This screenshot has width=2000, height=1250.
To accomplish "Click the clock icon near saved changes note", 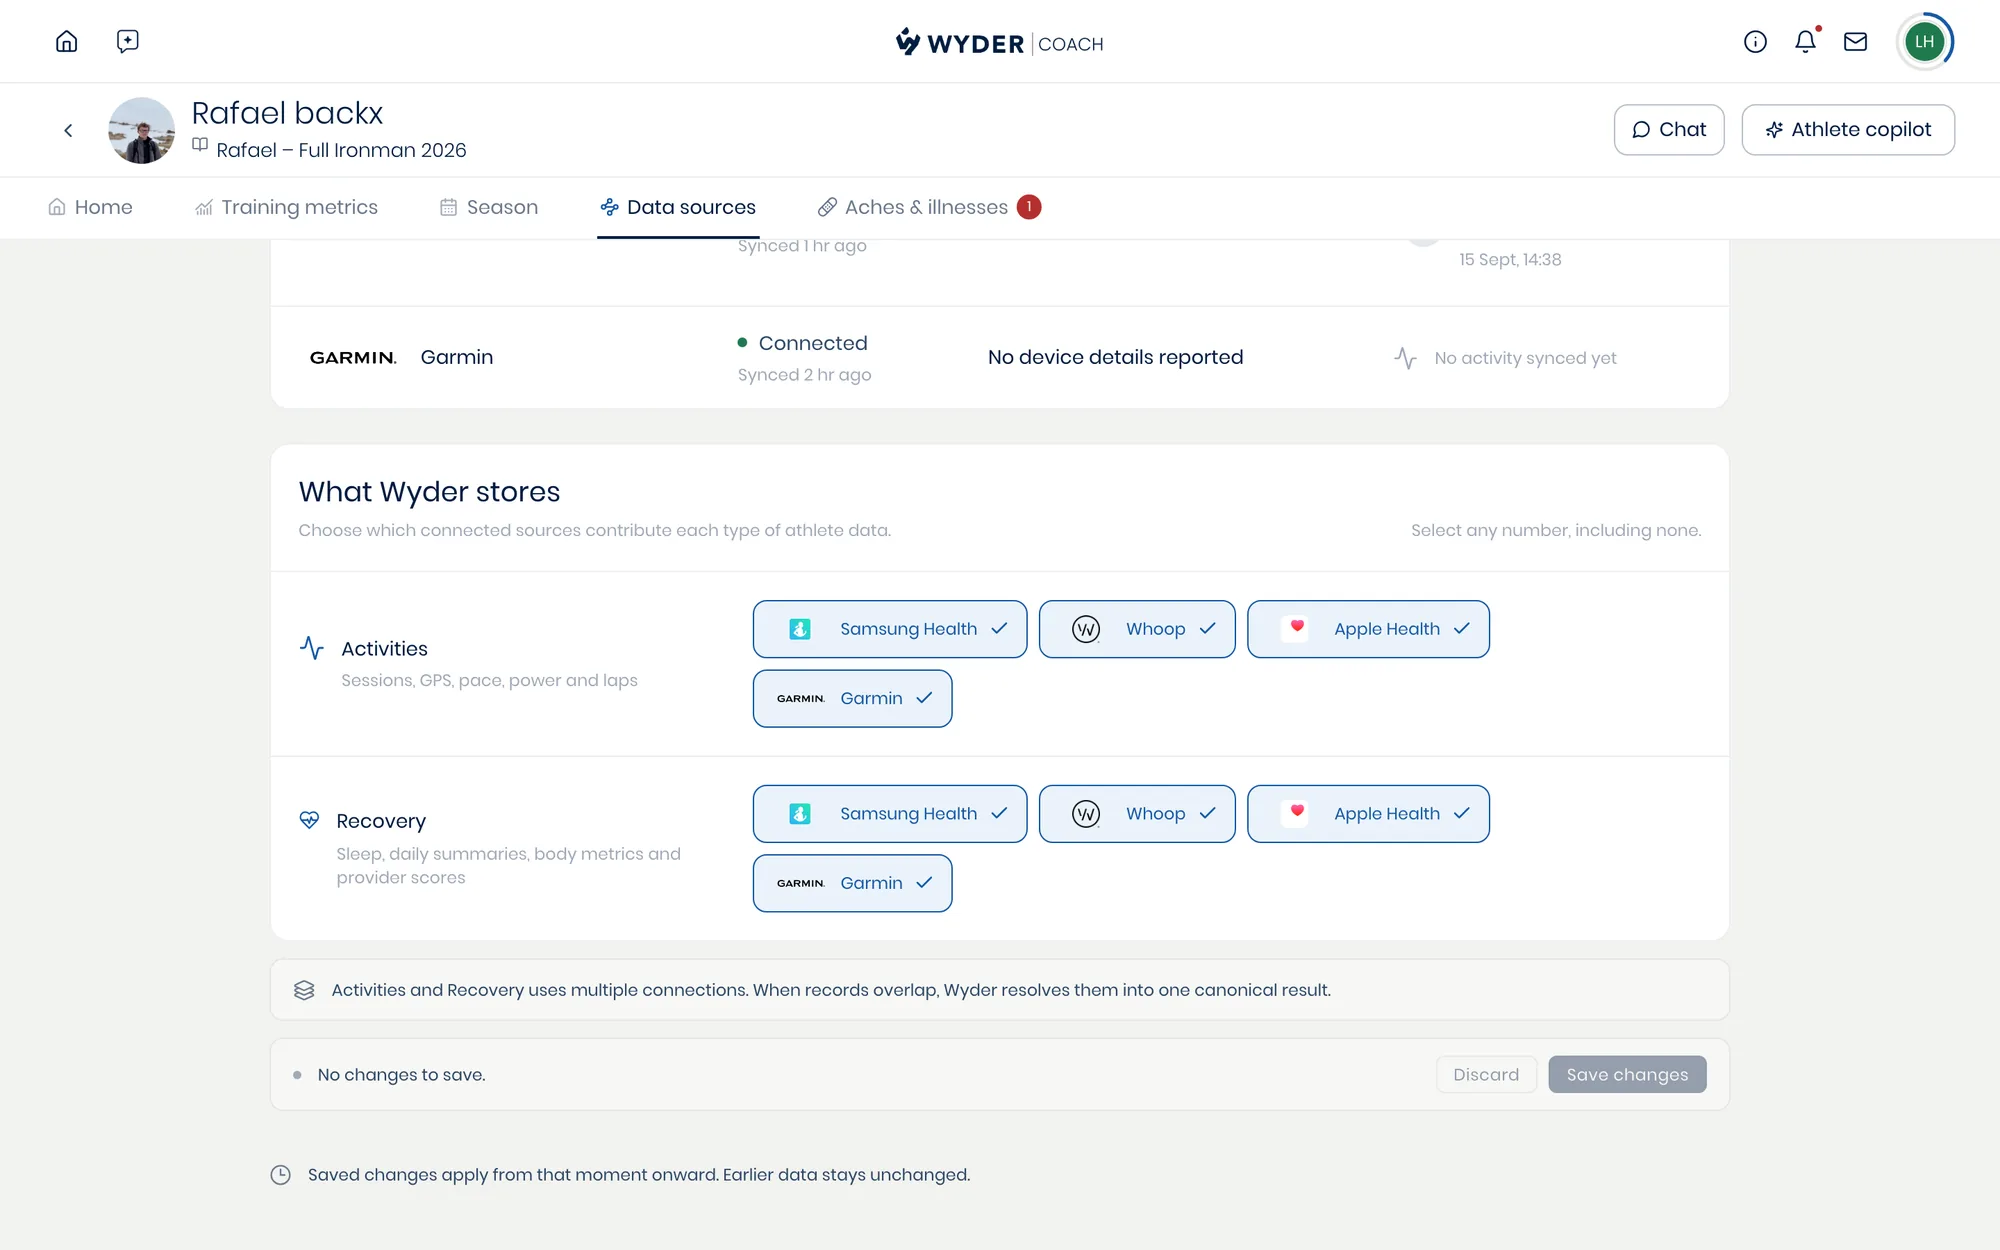I will point(280,1175).
